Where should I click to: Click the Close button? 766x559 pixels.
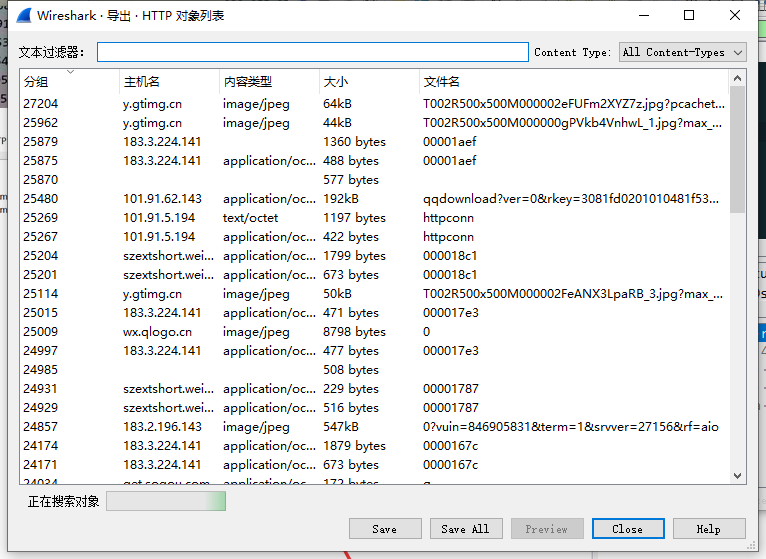point(628,529)
